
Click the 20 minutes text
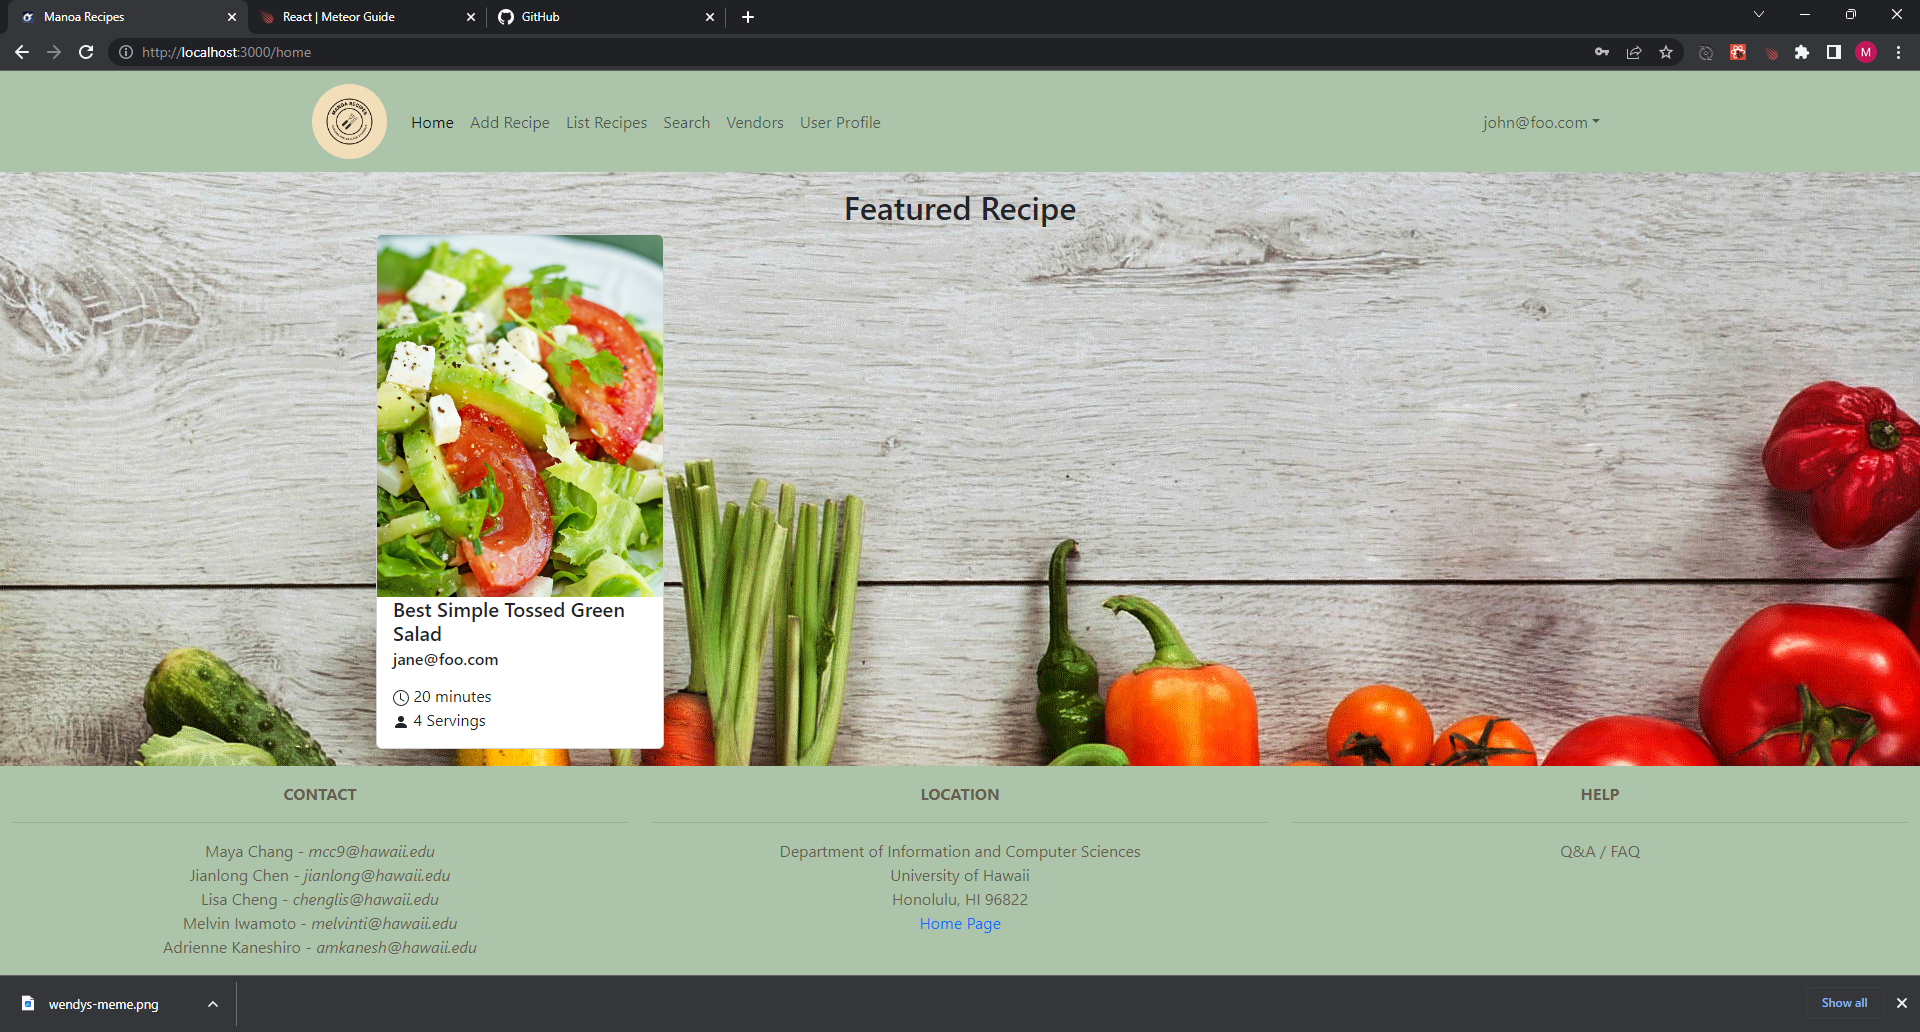[x=452, y=697]
